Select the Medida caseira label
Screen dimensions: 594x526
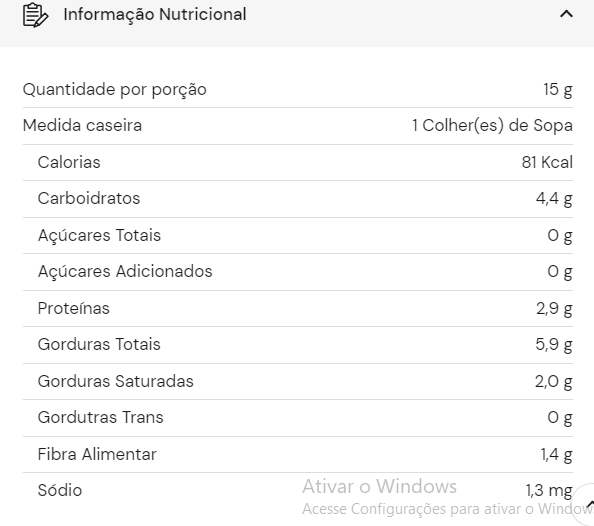pos(82,125)
